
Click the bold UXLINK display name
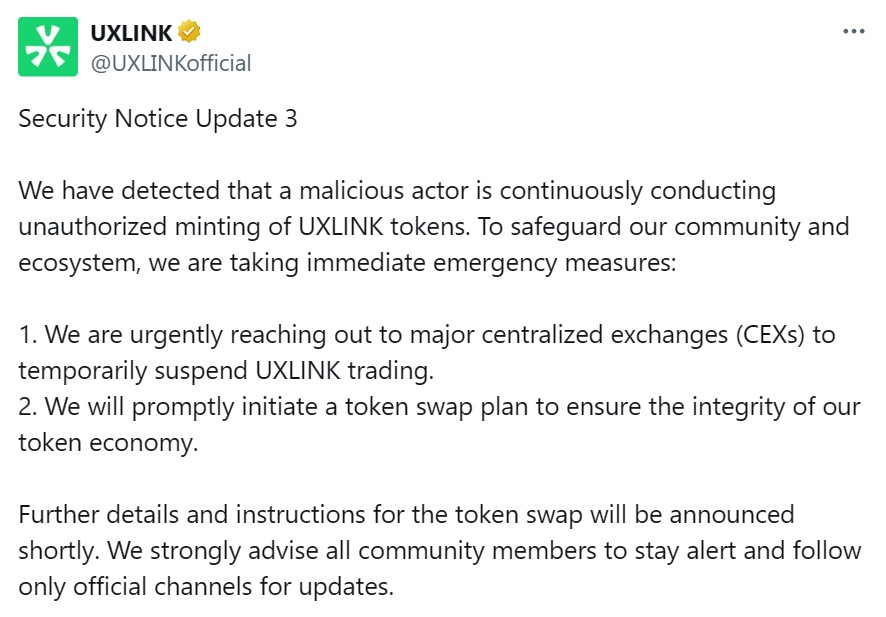pos(131,33)
